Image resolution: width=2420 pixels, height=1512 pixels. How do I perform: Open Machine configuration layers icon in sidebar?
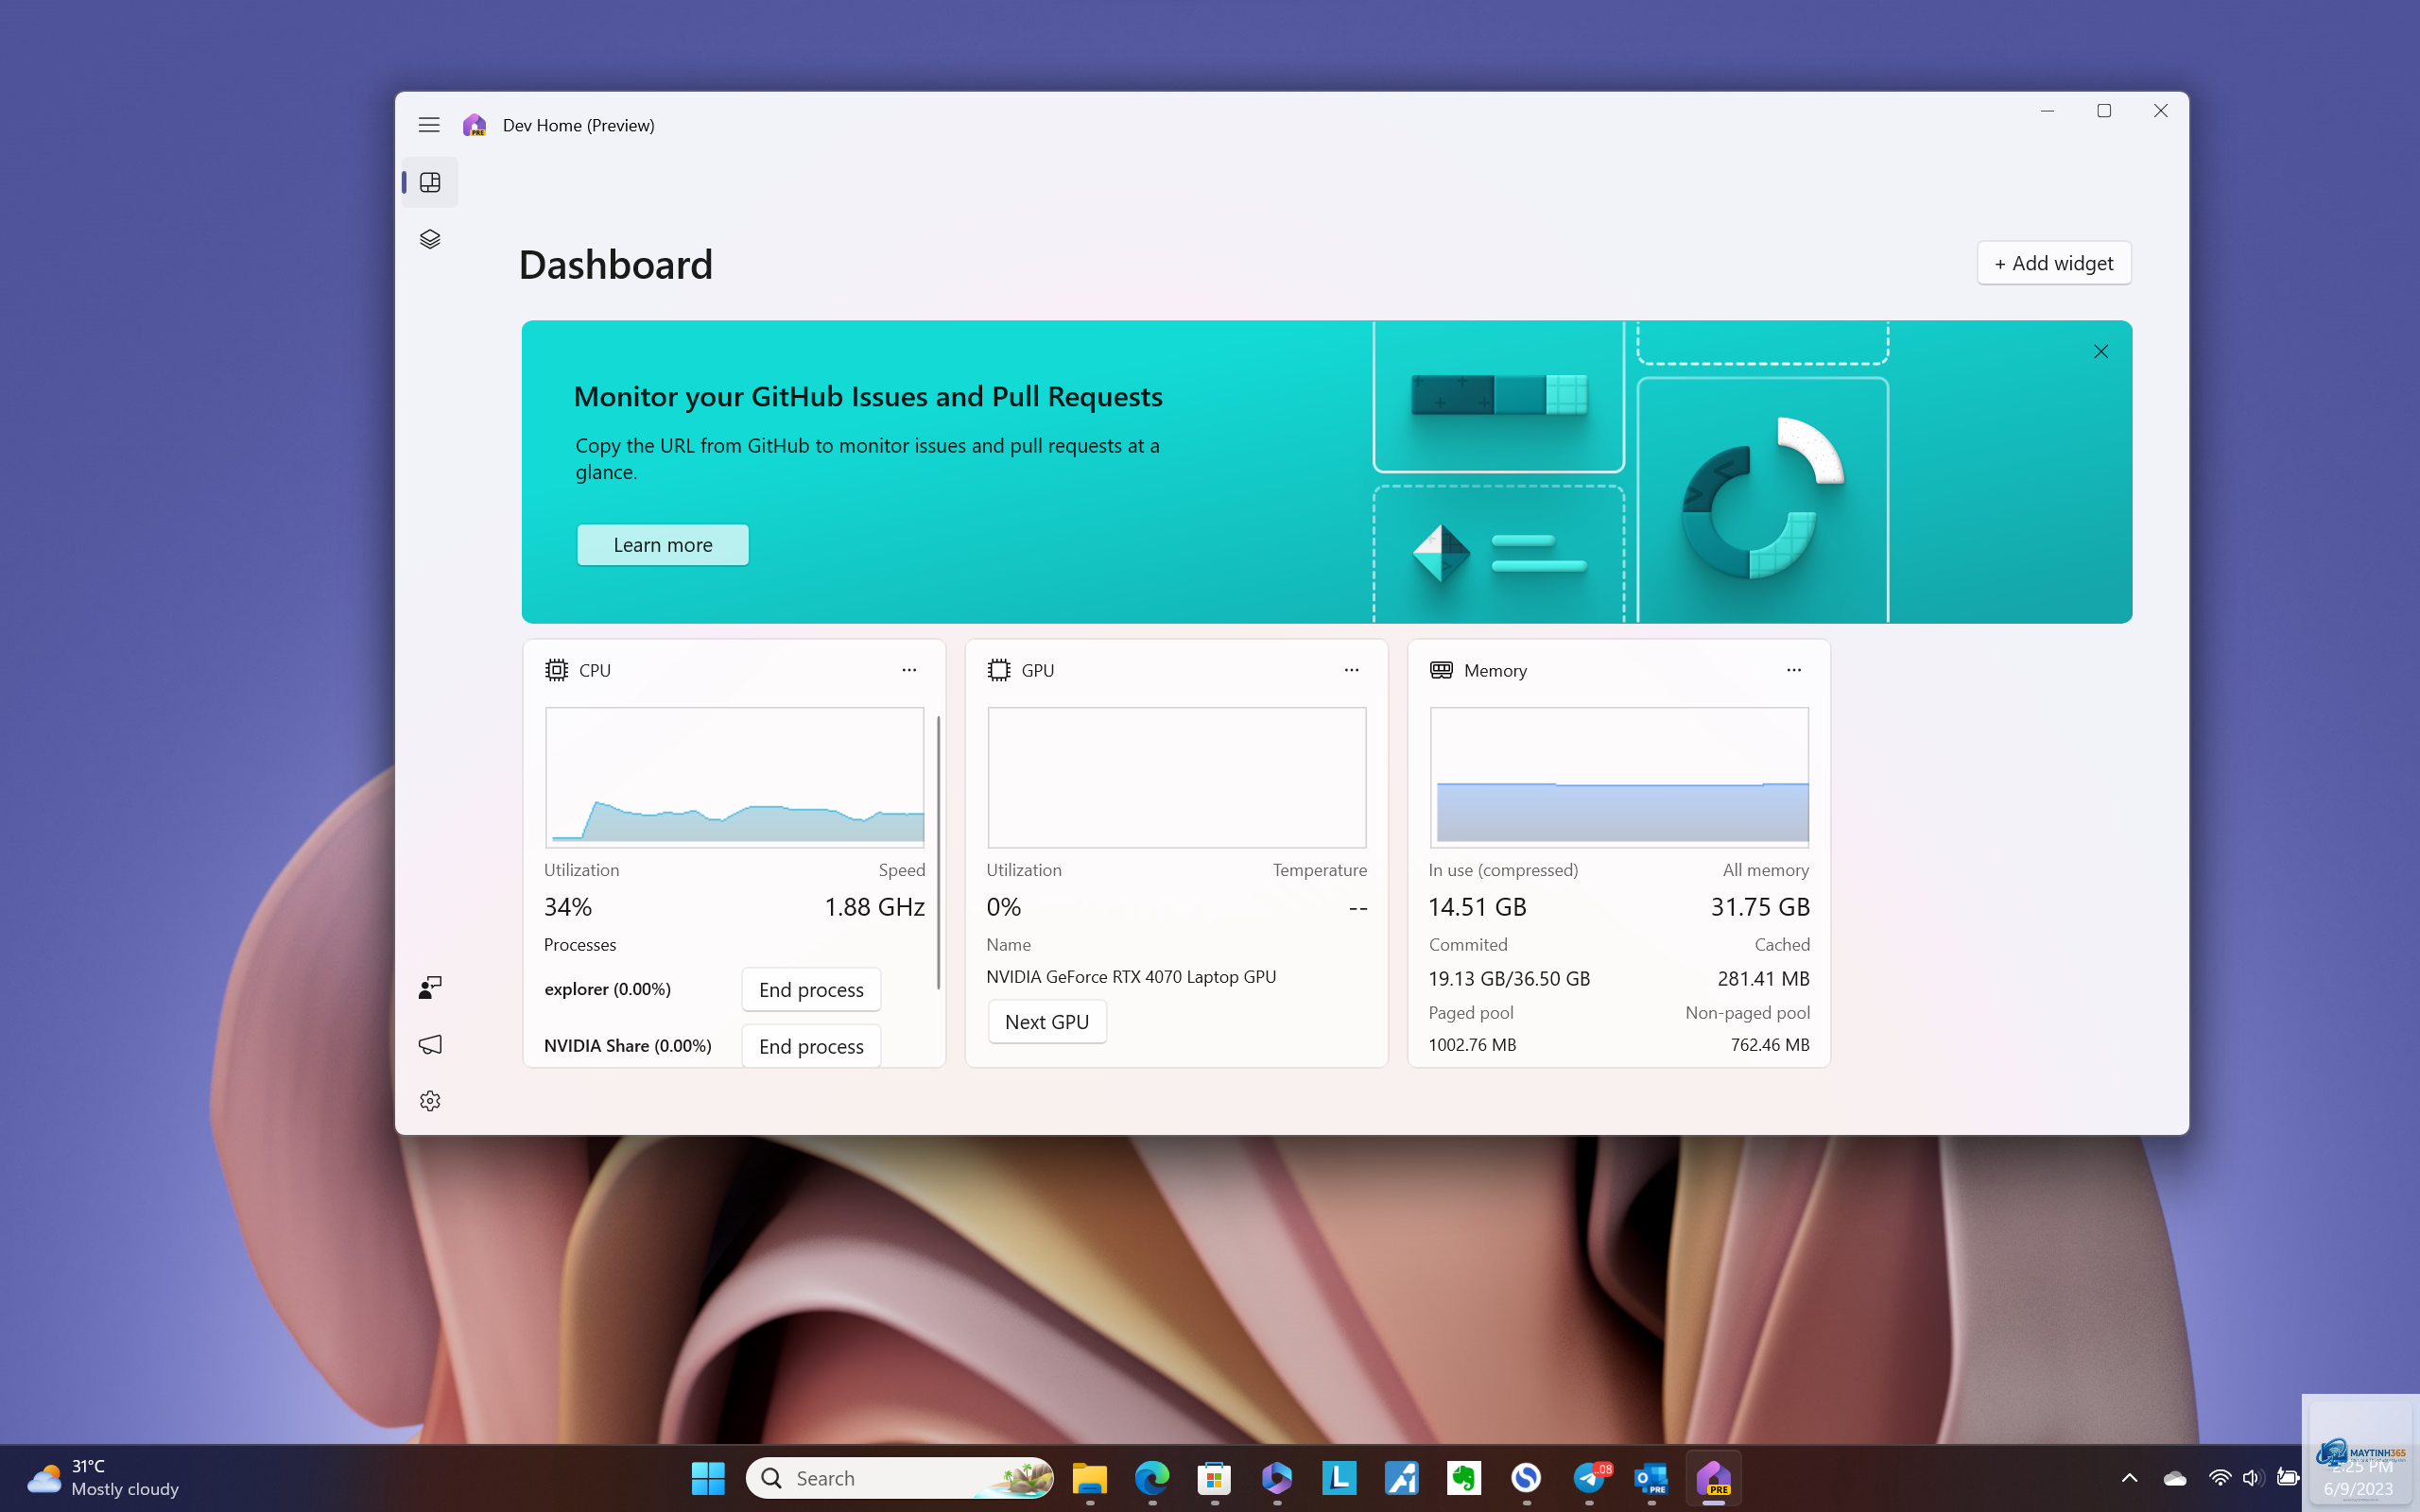pyautogui.click(x=430, y=239)
